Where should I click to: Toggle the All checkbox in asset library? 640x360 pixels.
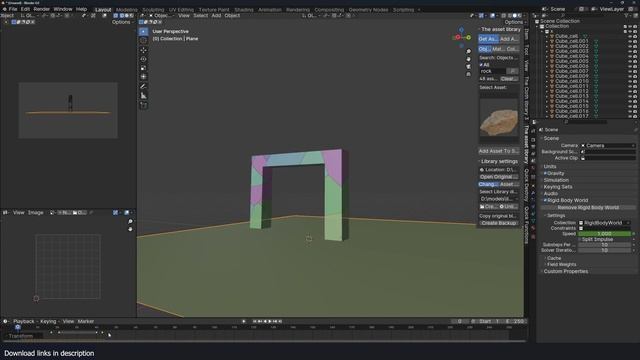481,65
